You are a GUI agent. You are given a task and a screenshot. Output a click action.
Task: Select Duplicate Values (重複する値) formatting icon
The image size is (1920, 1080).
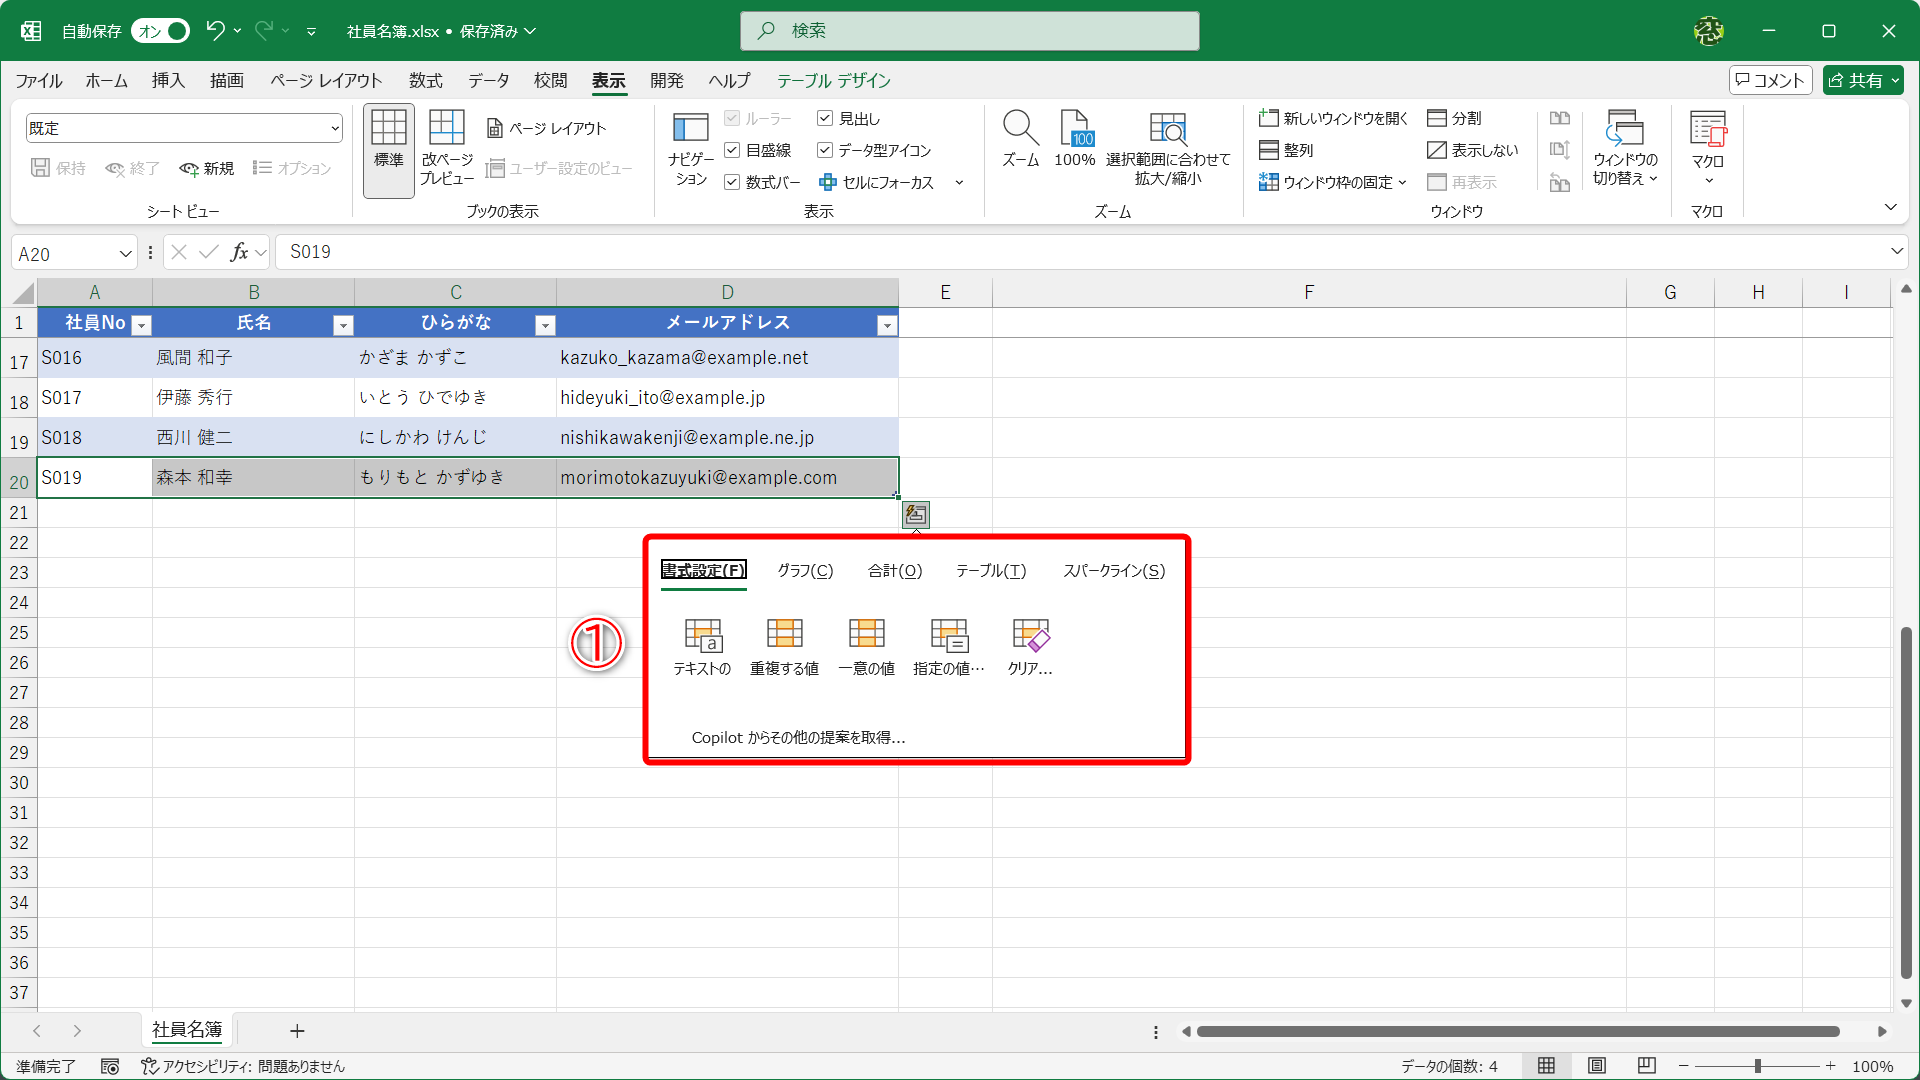click(784, 634)
